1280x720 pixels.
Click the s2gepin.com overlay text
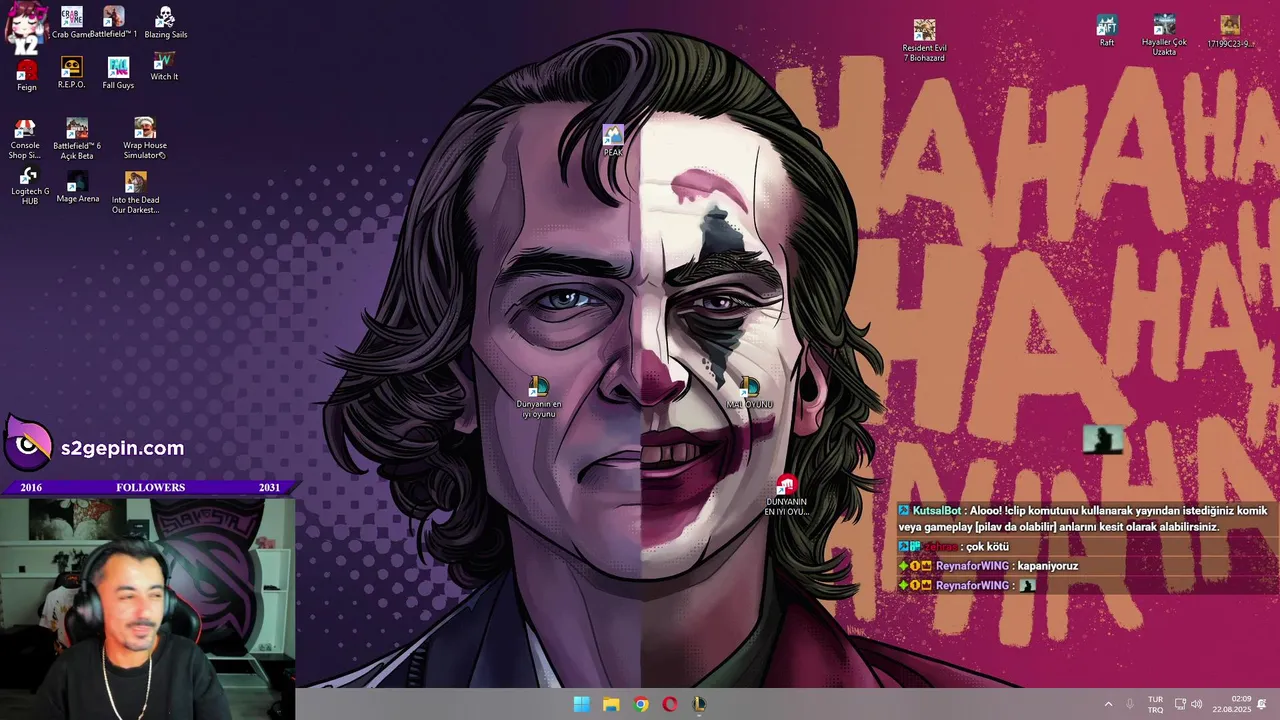point(122,448)
